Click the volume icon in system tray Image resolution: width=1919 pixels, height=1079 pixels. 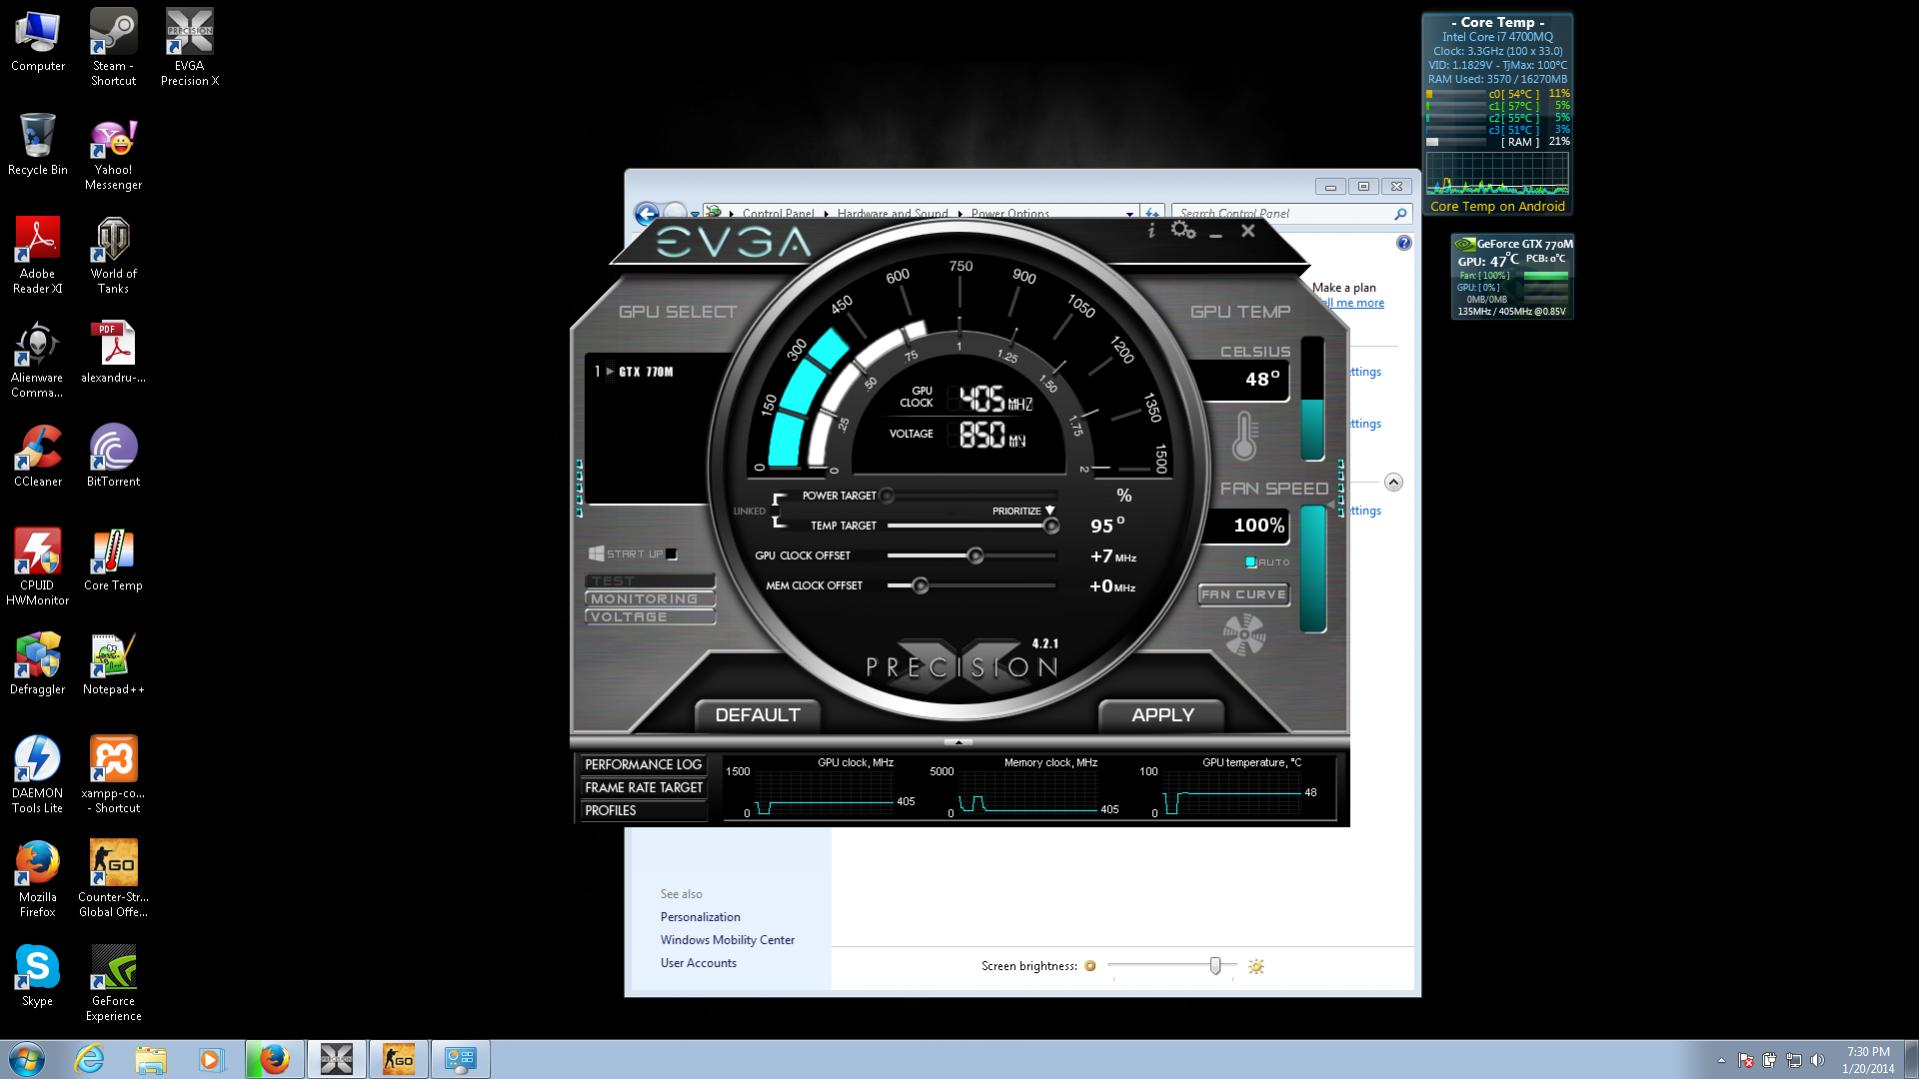[1817, 1060]
